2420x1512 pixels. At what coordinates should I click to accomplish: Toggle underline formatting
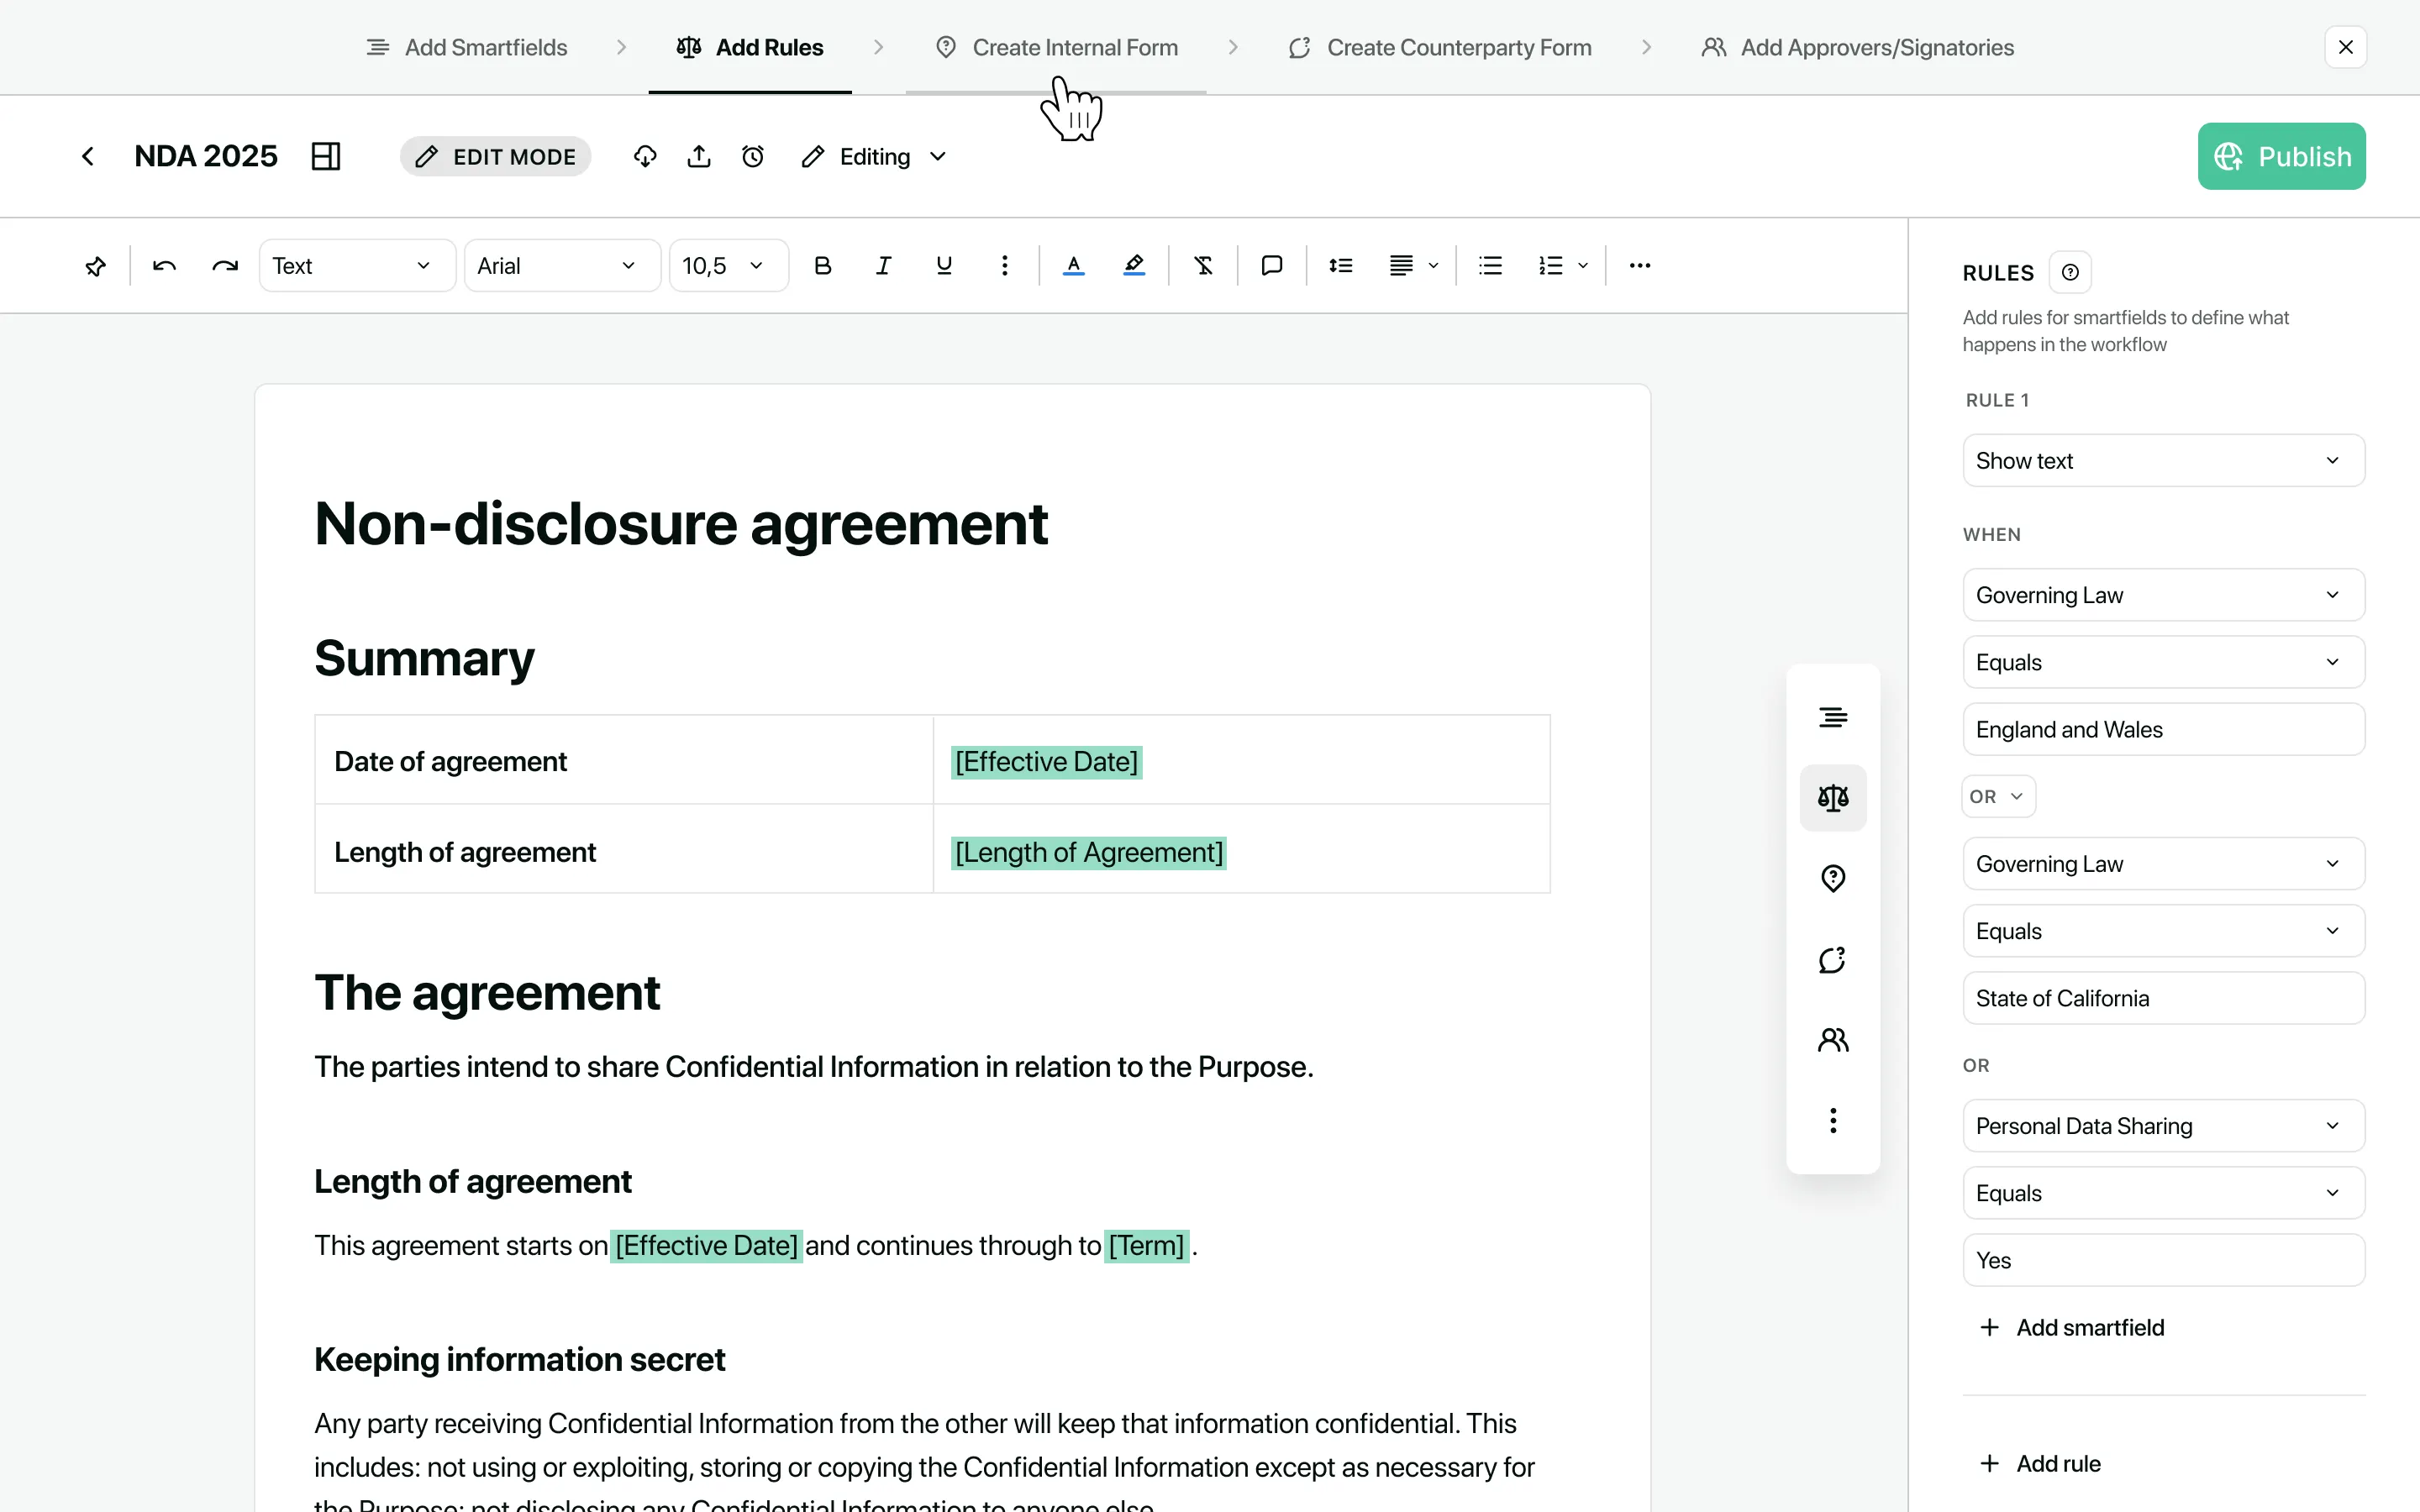point(943,266)
